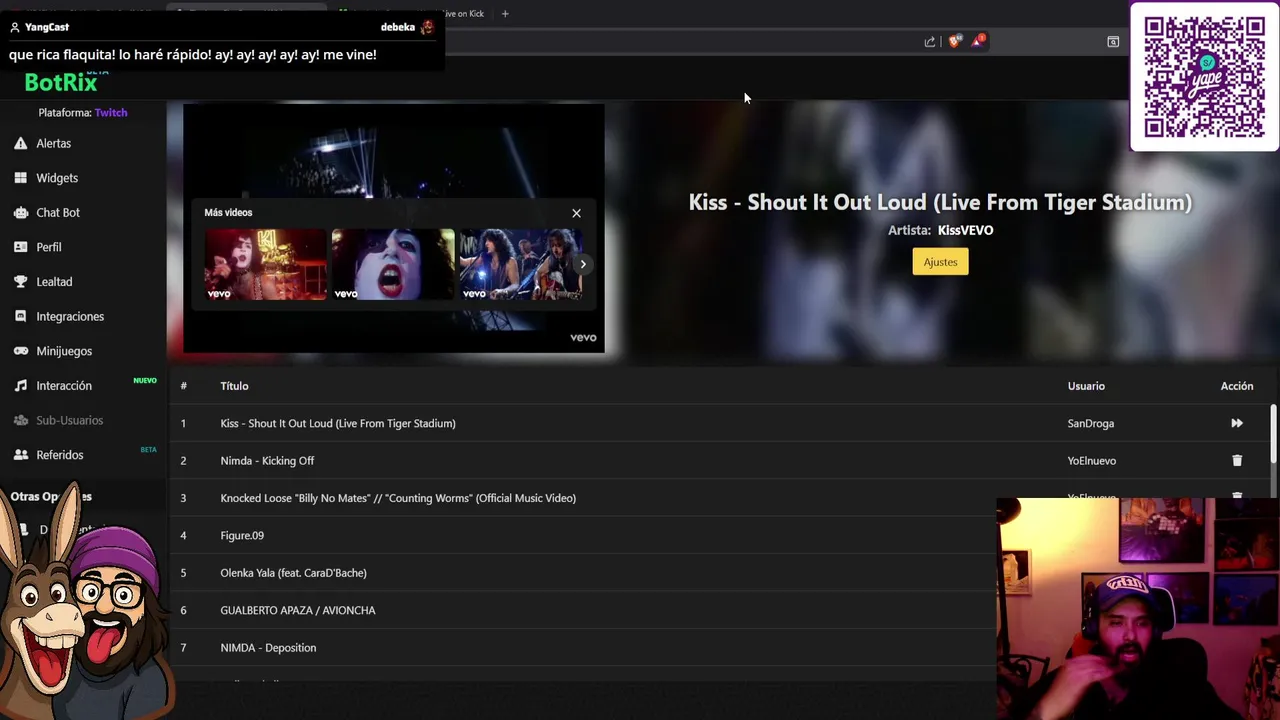1280x720 pixels.
Task: Go to Perfil page
Action: pyautogui.click(x=49, y=247)
